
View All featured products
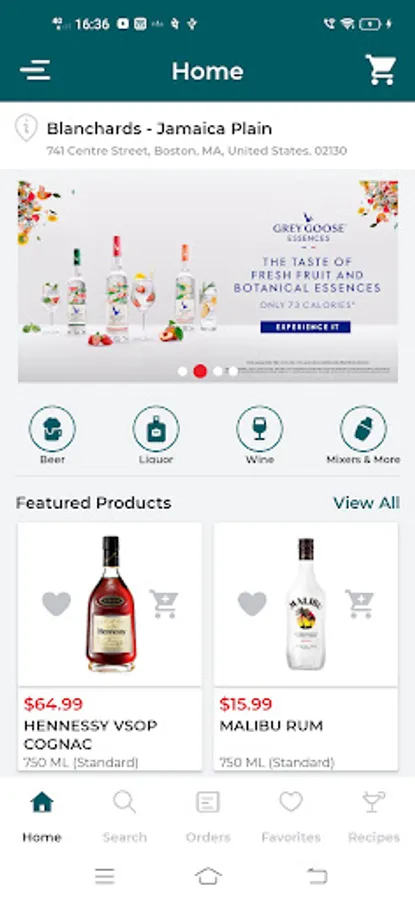[366, 503]
